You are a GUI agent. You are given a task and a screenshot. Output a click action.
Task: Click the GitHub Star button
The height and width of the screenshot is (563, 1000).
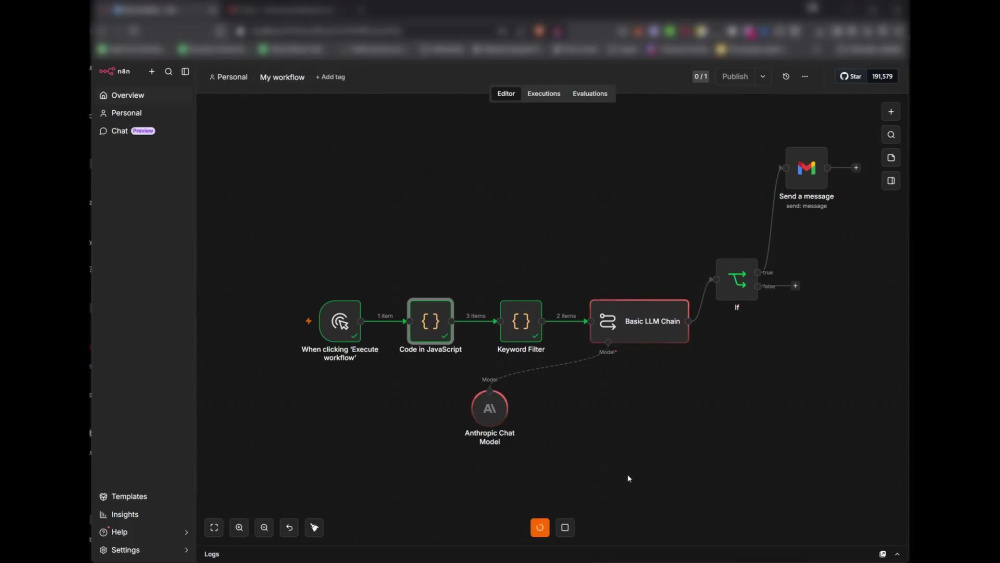[851, 77]
